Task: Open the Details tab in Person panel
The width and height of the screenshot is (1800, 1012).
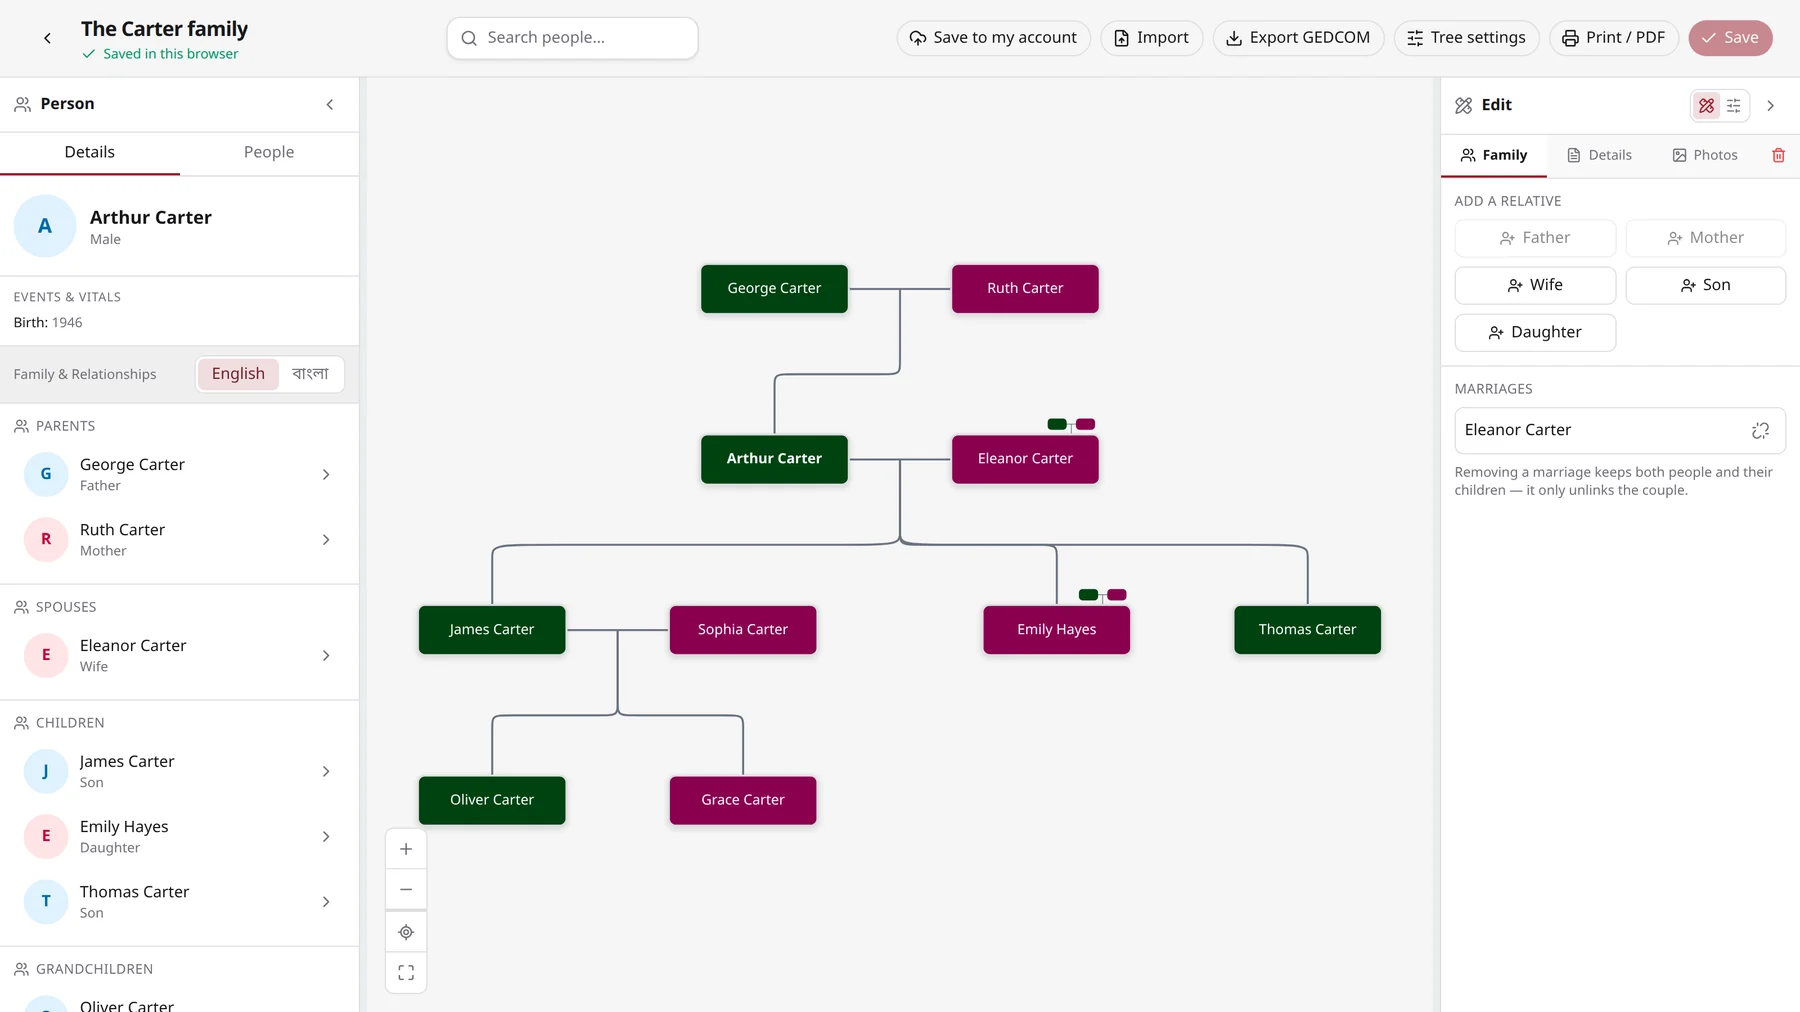Action: 90,152
